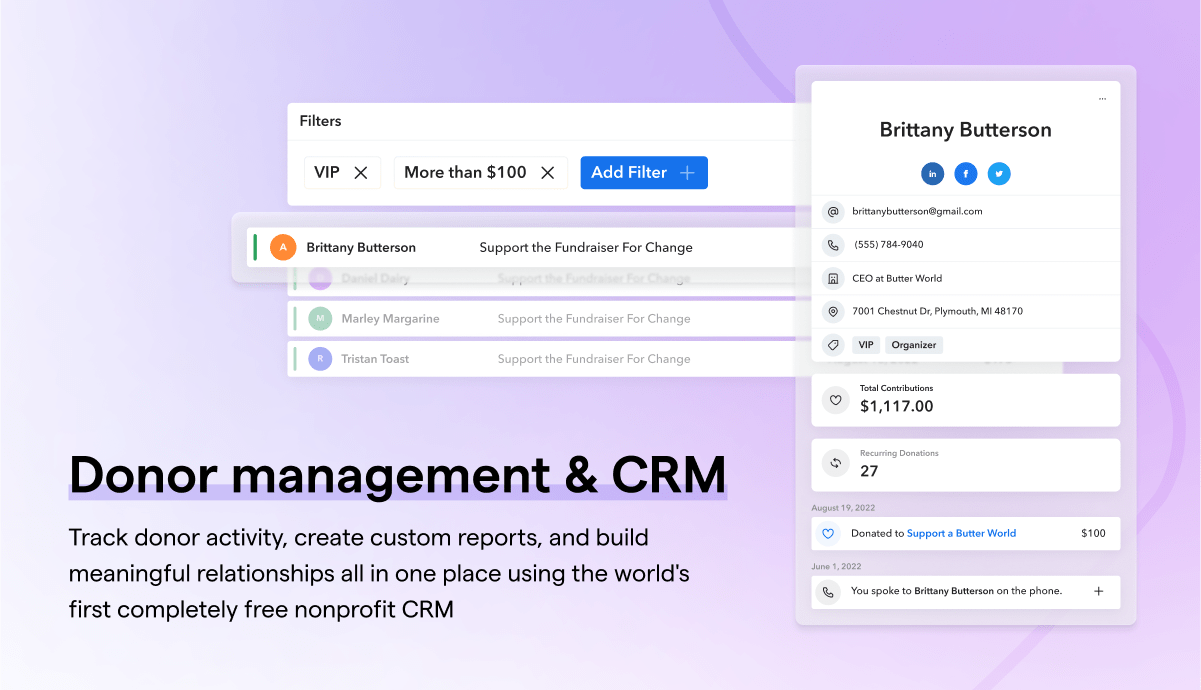Click the building icon by CEO at Butter World

coord(832,279)
